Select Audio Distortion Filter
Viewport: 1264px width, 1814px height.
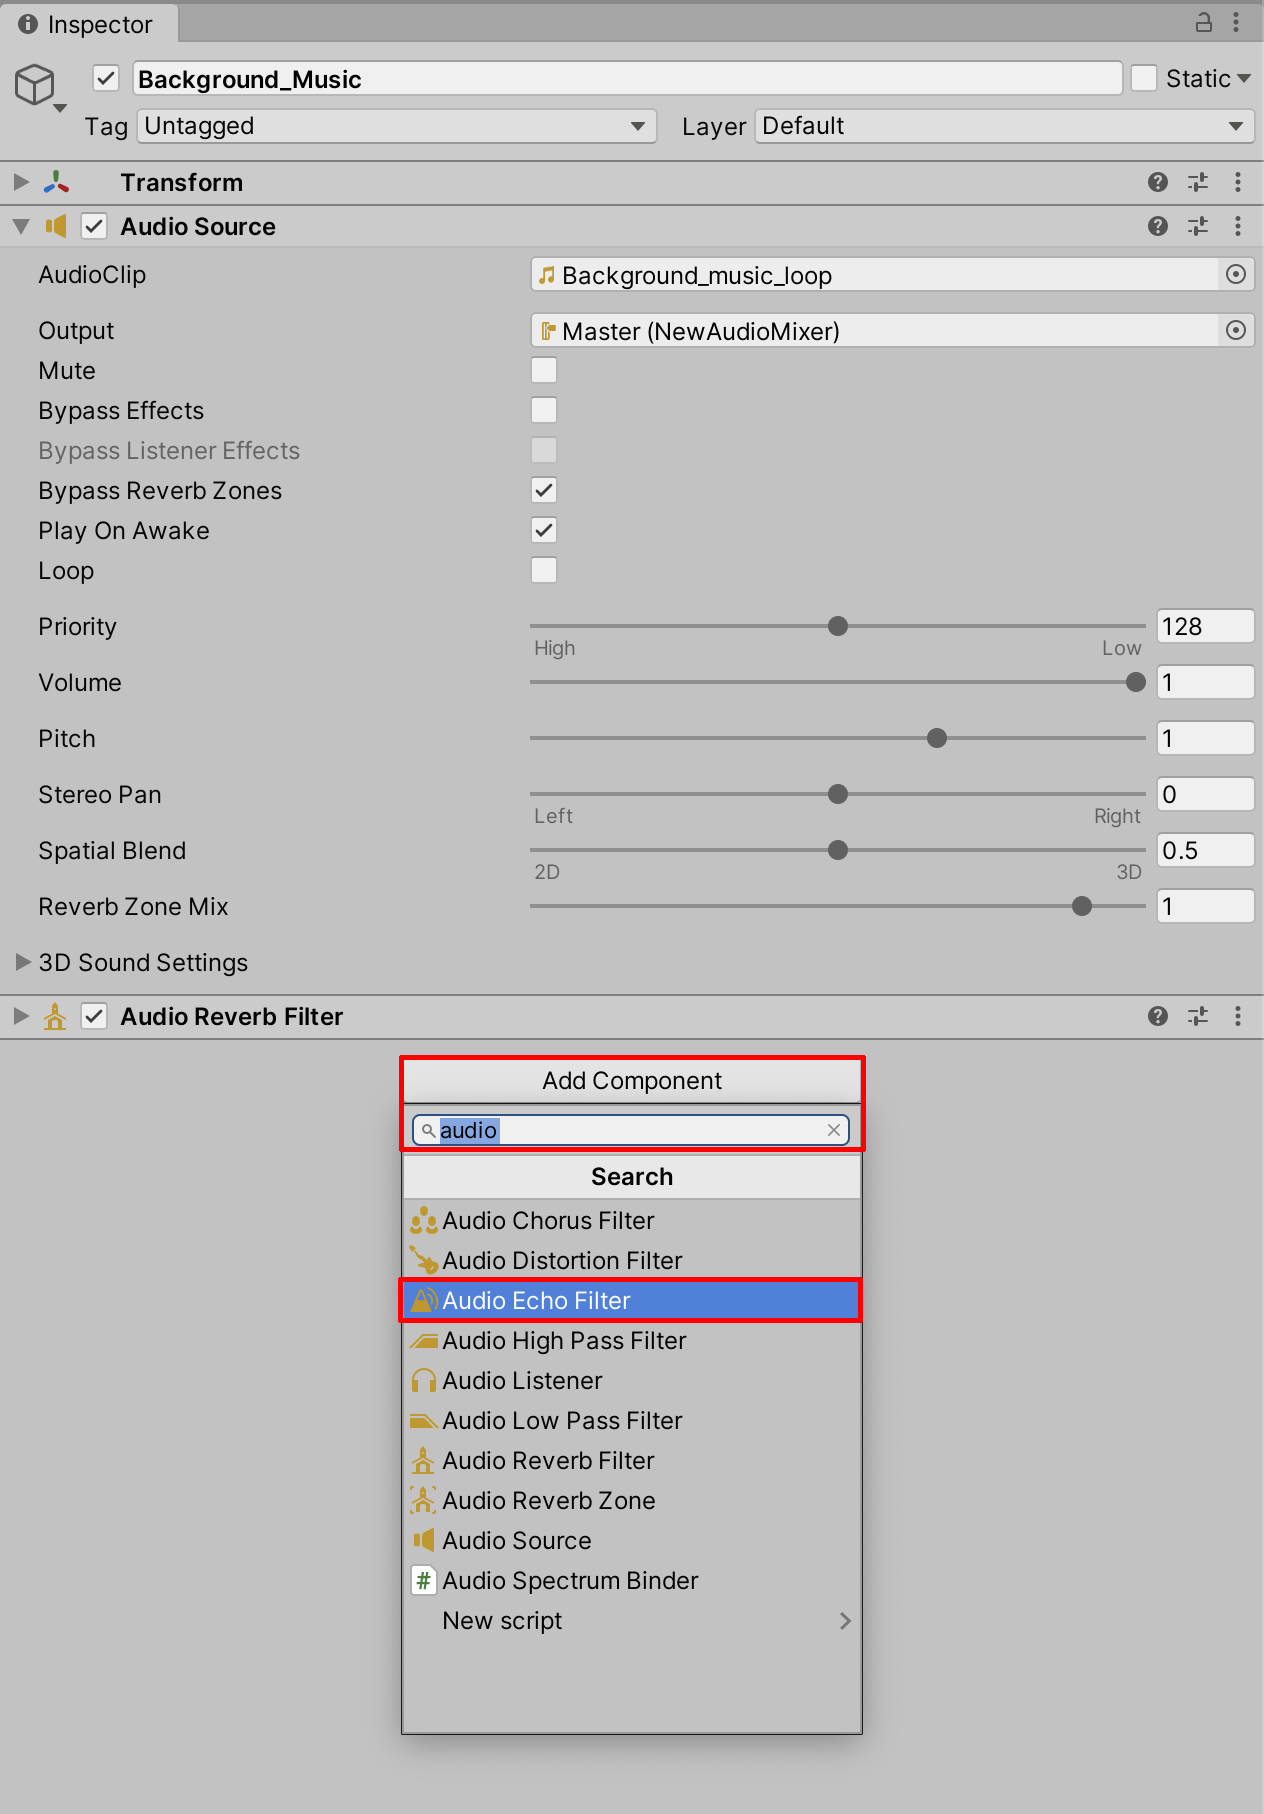point(631,1260)
